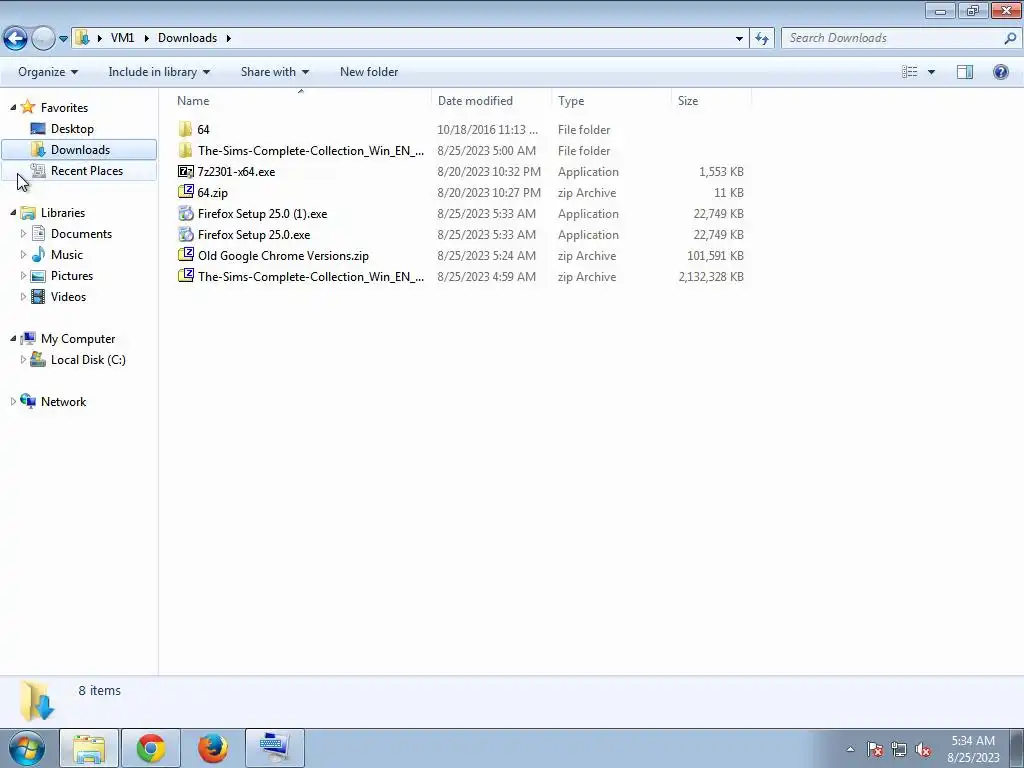
Task: Click 101,591 KB size cell
Action: click(715, 256)
